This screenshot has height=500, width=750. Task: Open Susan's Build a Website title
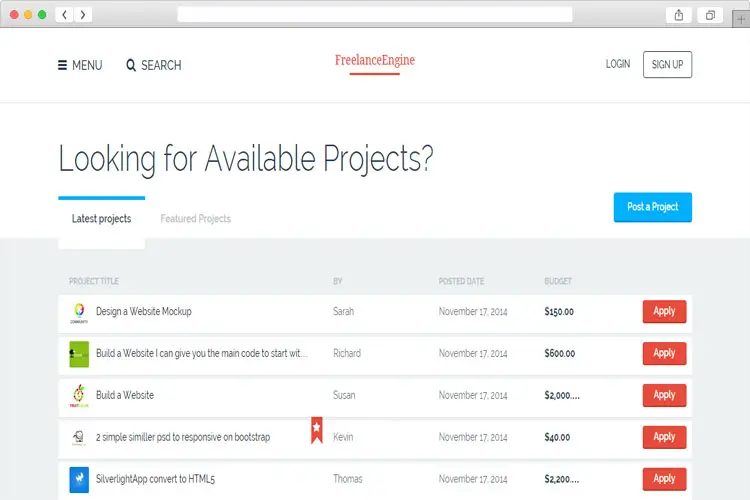125,395
